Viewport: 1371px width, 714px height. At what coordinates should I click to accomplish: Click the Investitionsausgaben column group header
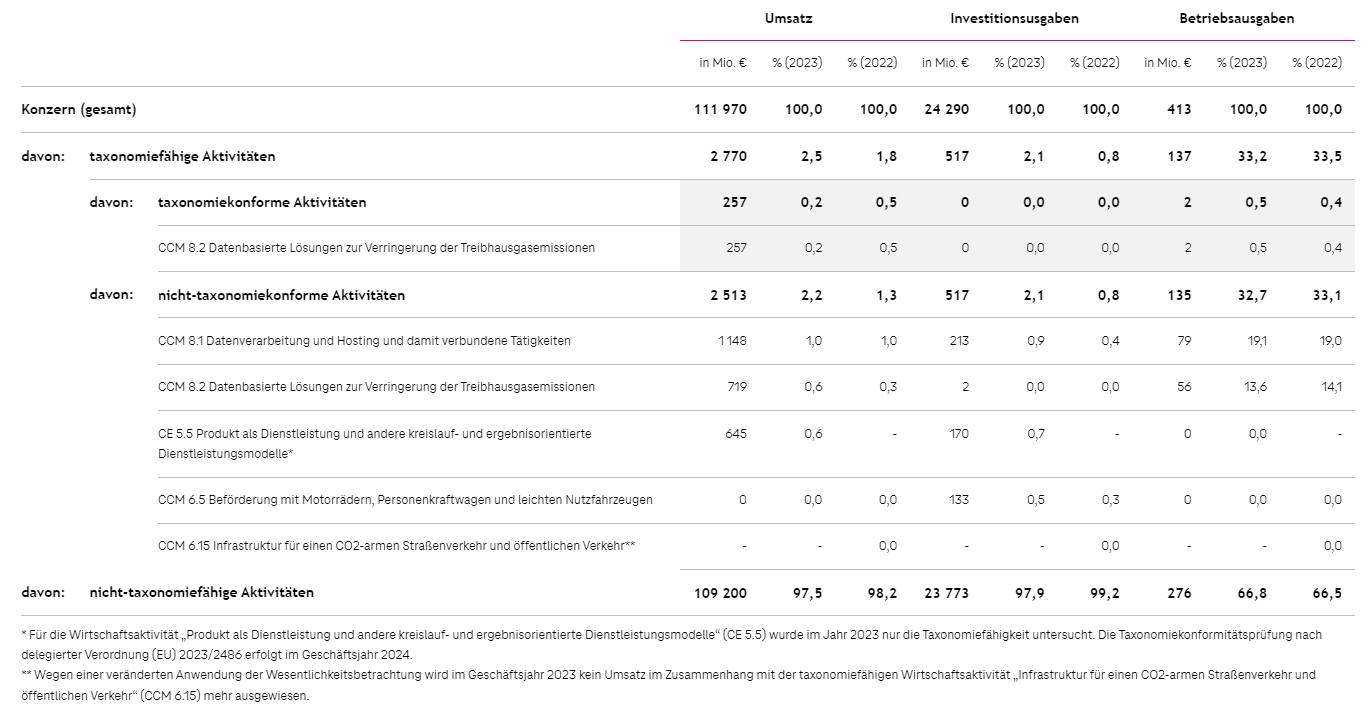(x=1014, y=18)
